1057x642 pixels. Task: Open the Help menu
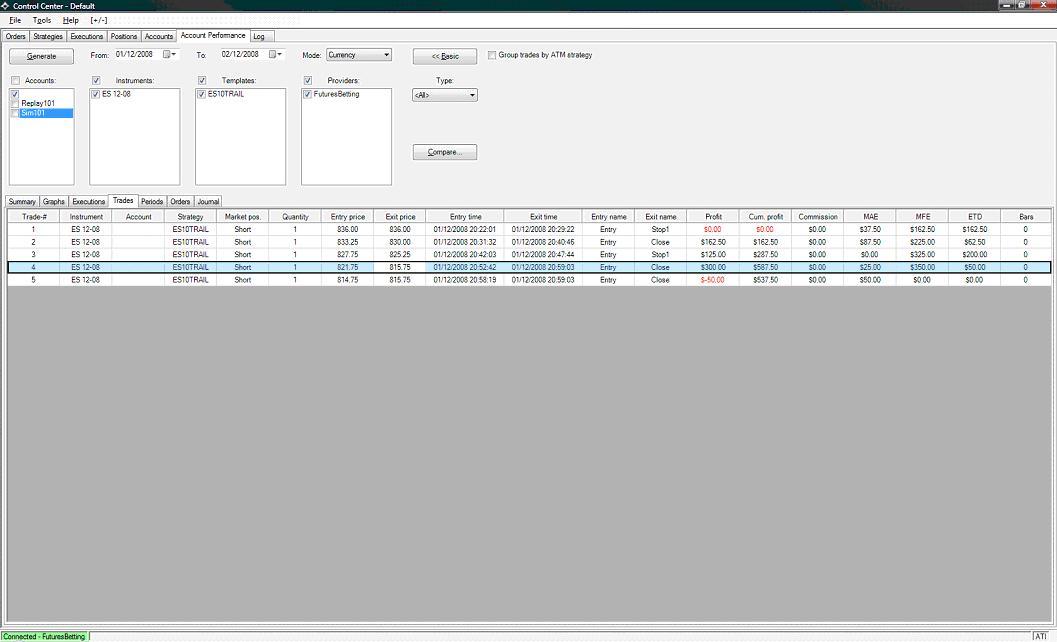coord(71,20)
